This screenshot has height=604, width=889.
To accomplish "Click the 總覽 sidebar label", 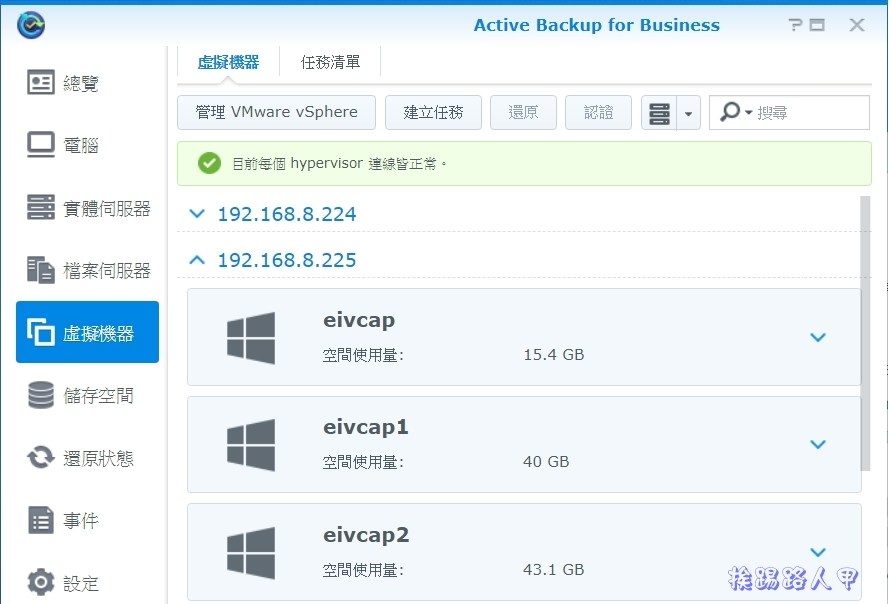I will pos(81,83).
